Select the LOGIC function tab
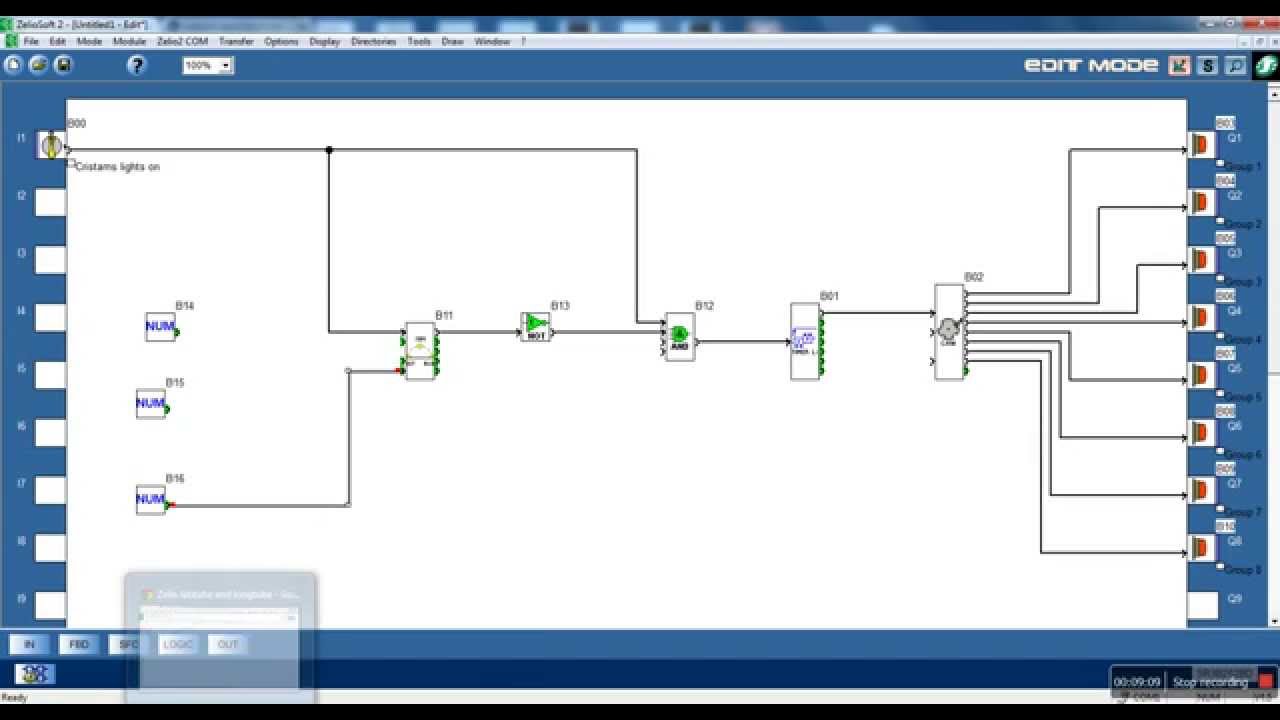1280x720 pixels. click(178, 644)
